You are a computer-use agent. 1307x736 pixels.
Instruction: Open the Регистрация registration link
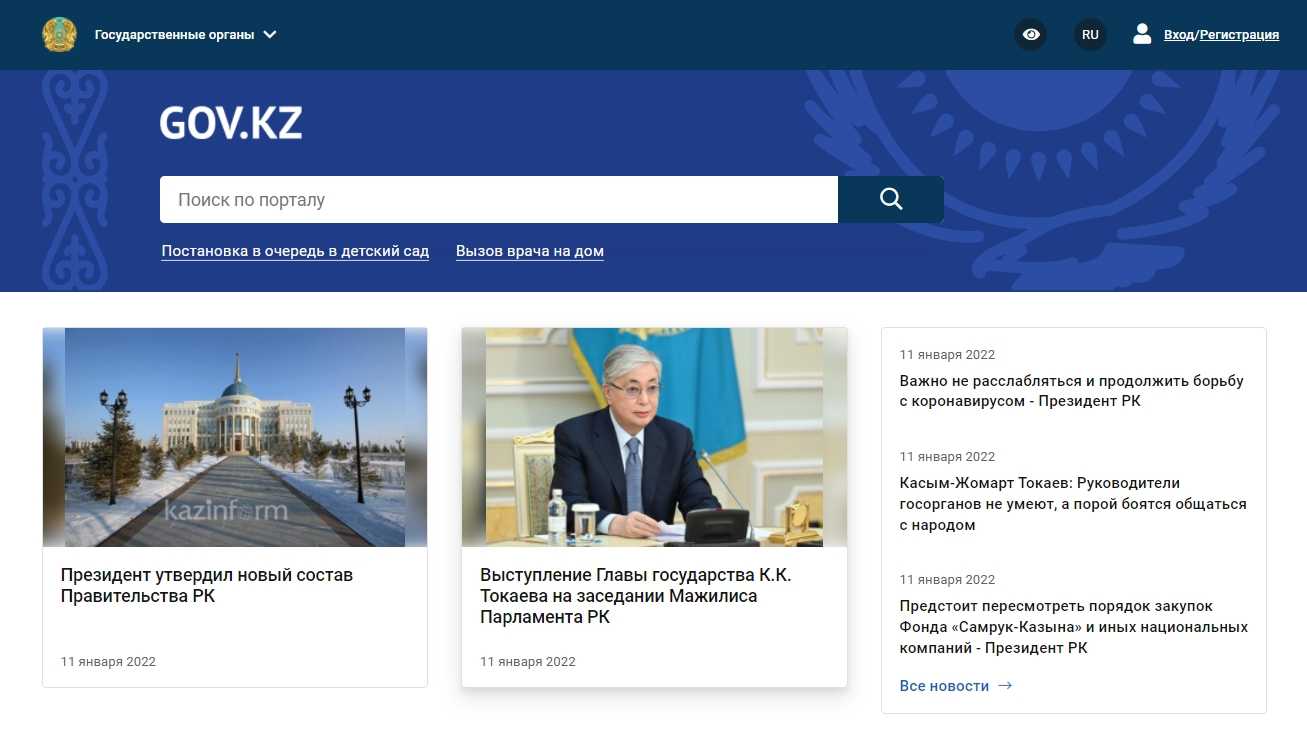pyautogui.click(x=1239, y=35)
